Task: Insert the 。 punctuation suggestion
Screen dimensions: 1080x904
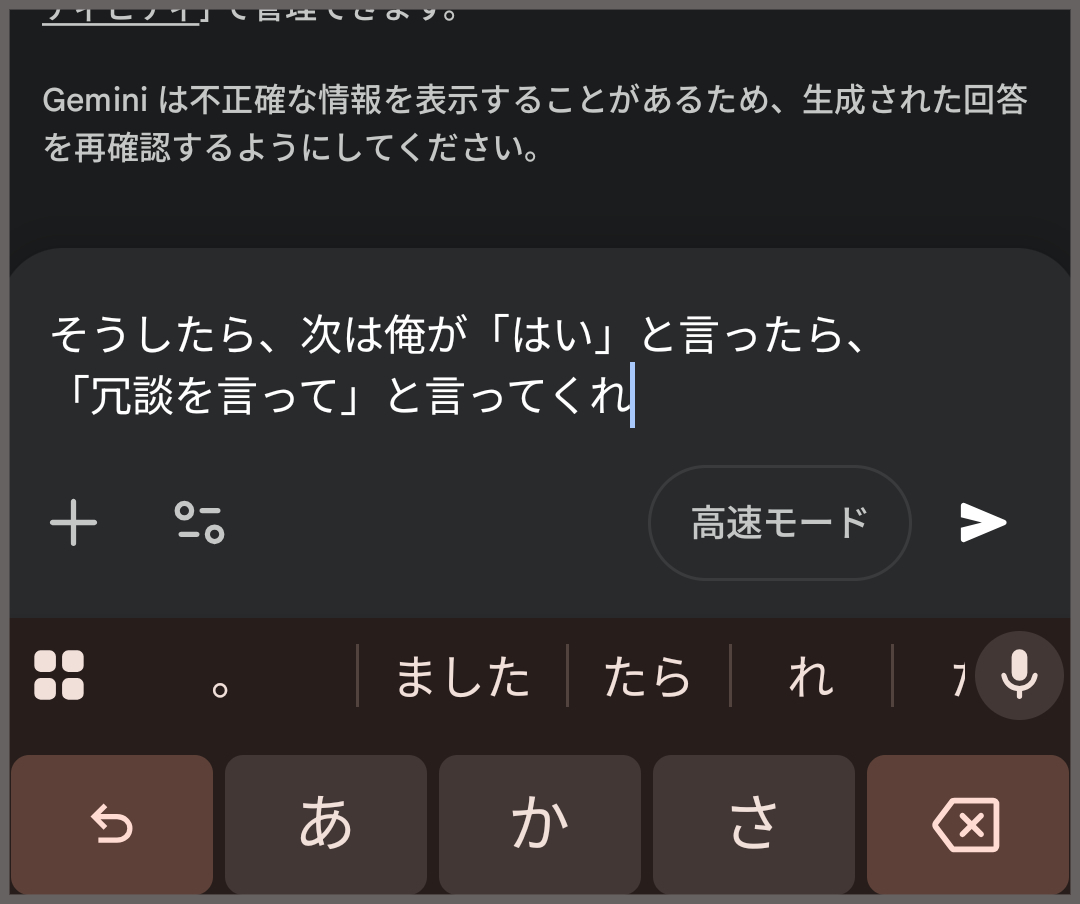Action: click(x=220, y=688)
